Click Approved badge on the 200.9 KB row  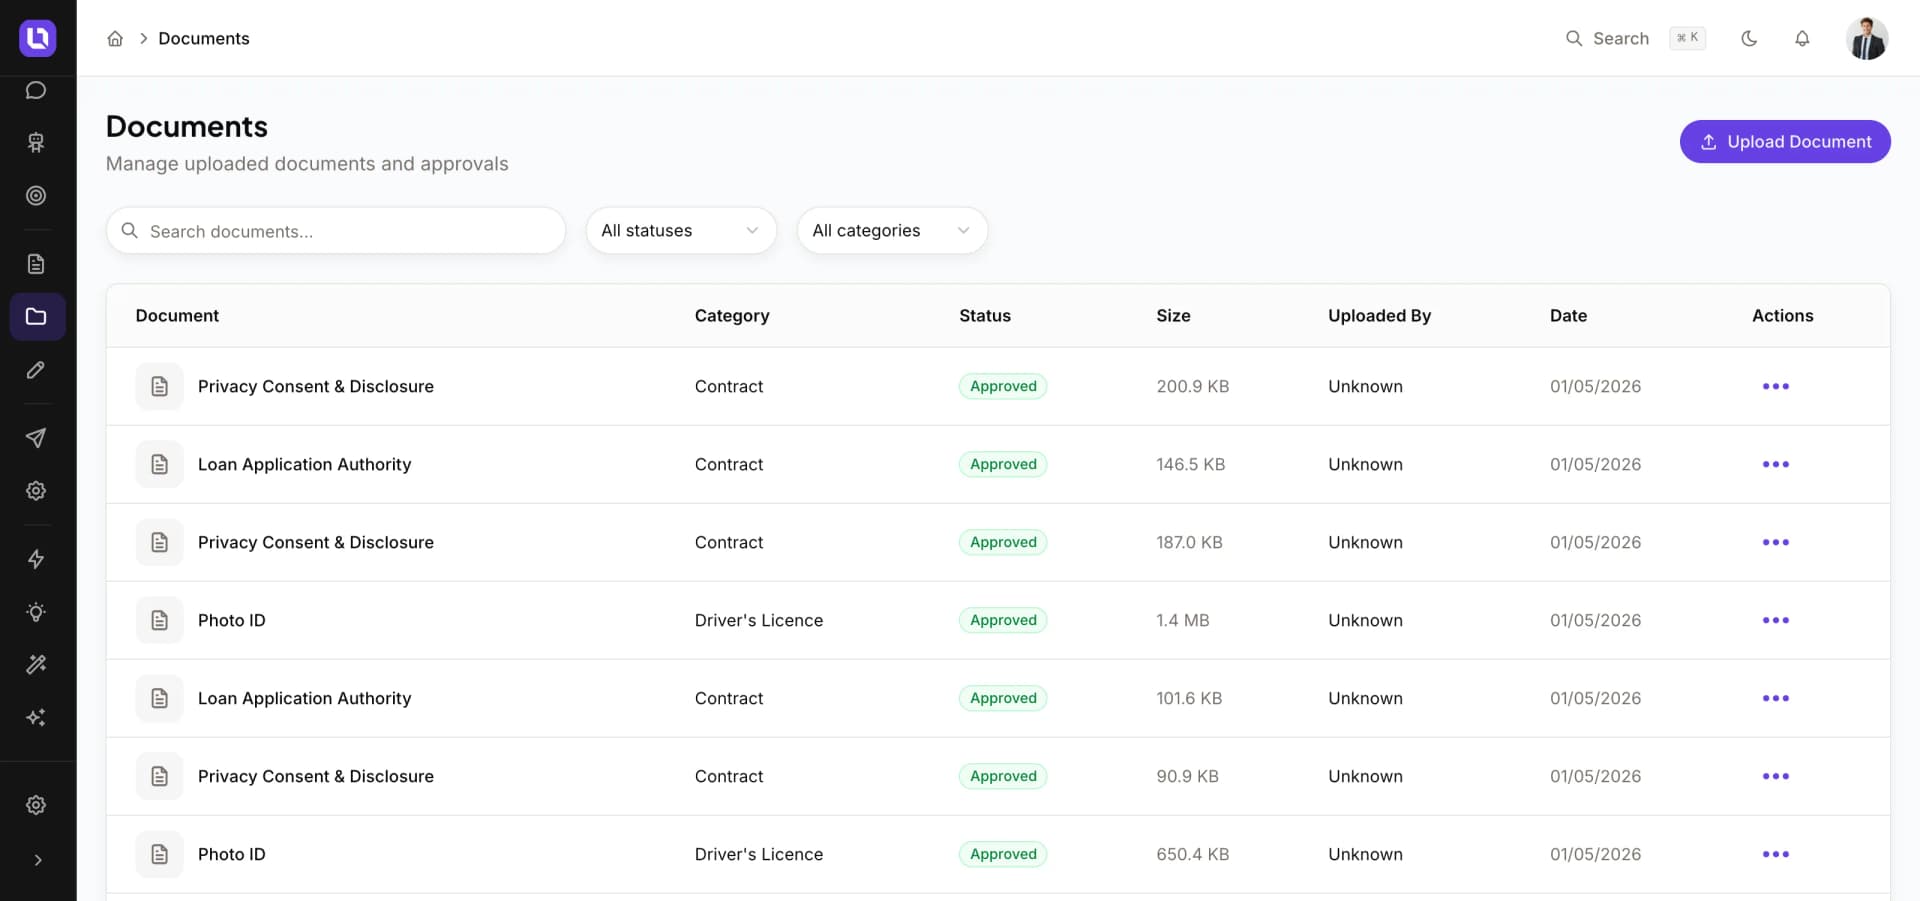point(1003,386)
